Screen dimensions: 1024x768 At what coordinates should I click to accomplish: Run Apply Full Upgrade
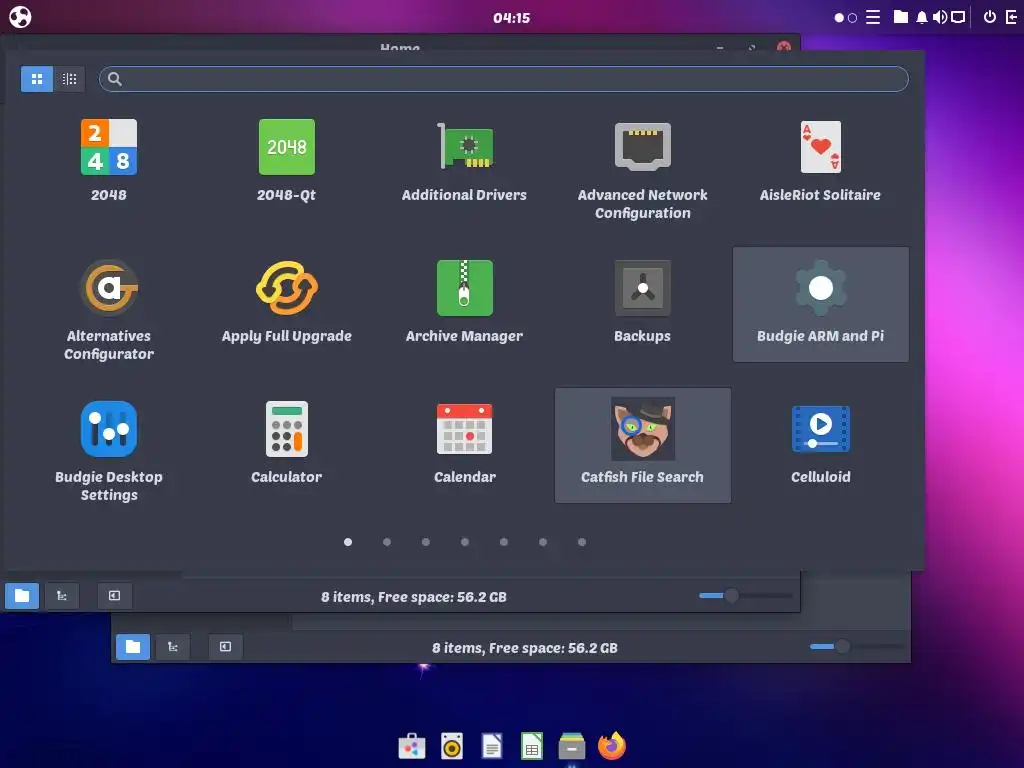286,302
